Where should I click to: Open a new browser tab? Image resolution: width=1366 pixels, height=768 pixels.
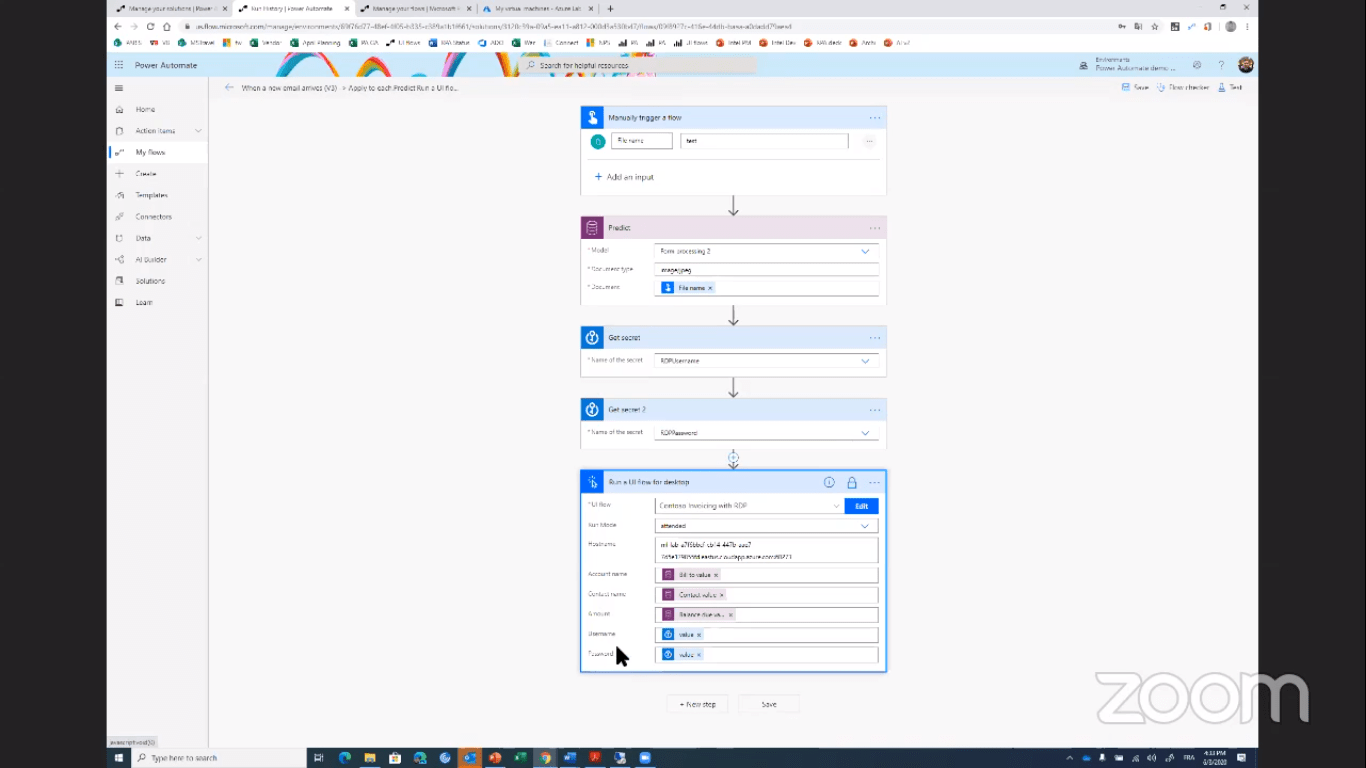click(610, 8)
